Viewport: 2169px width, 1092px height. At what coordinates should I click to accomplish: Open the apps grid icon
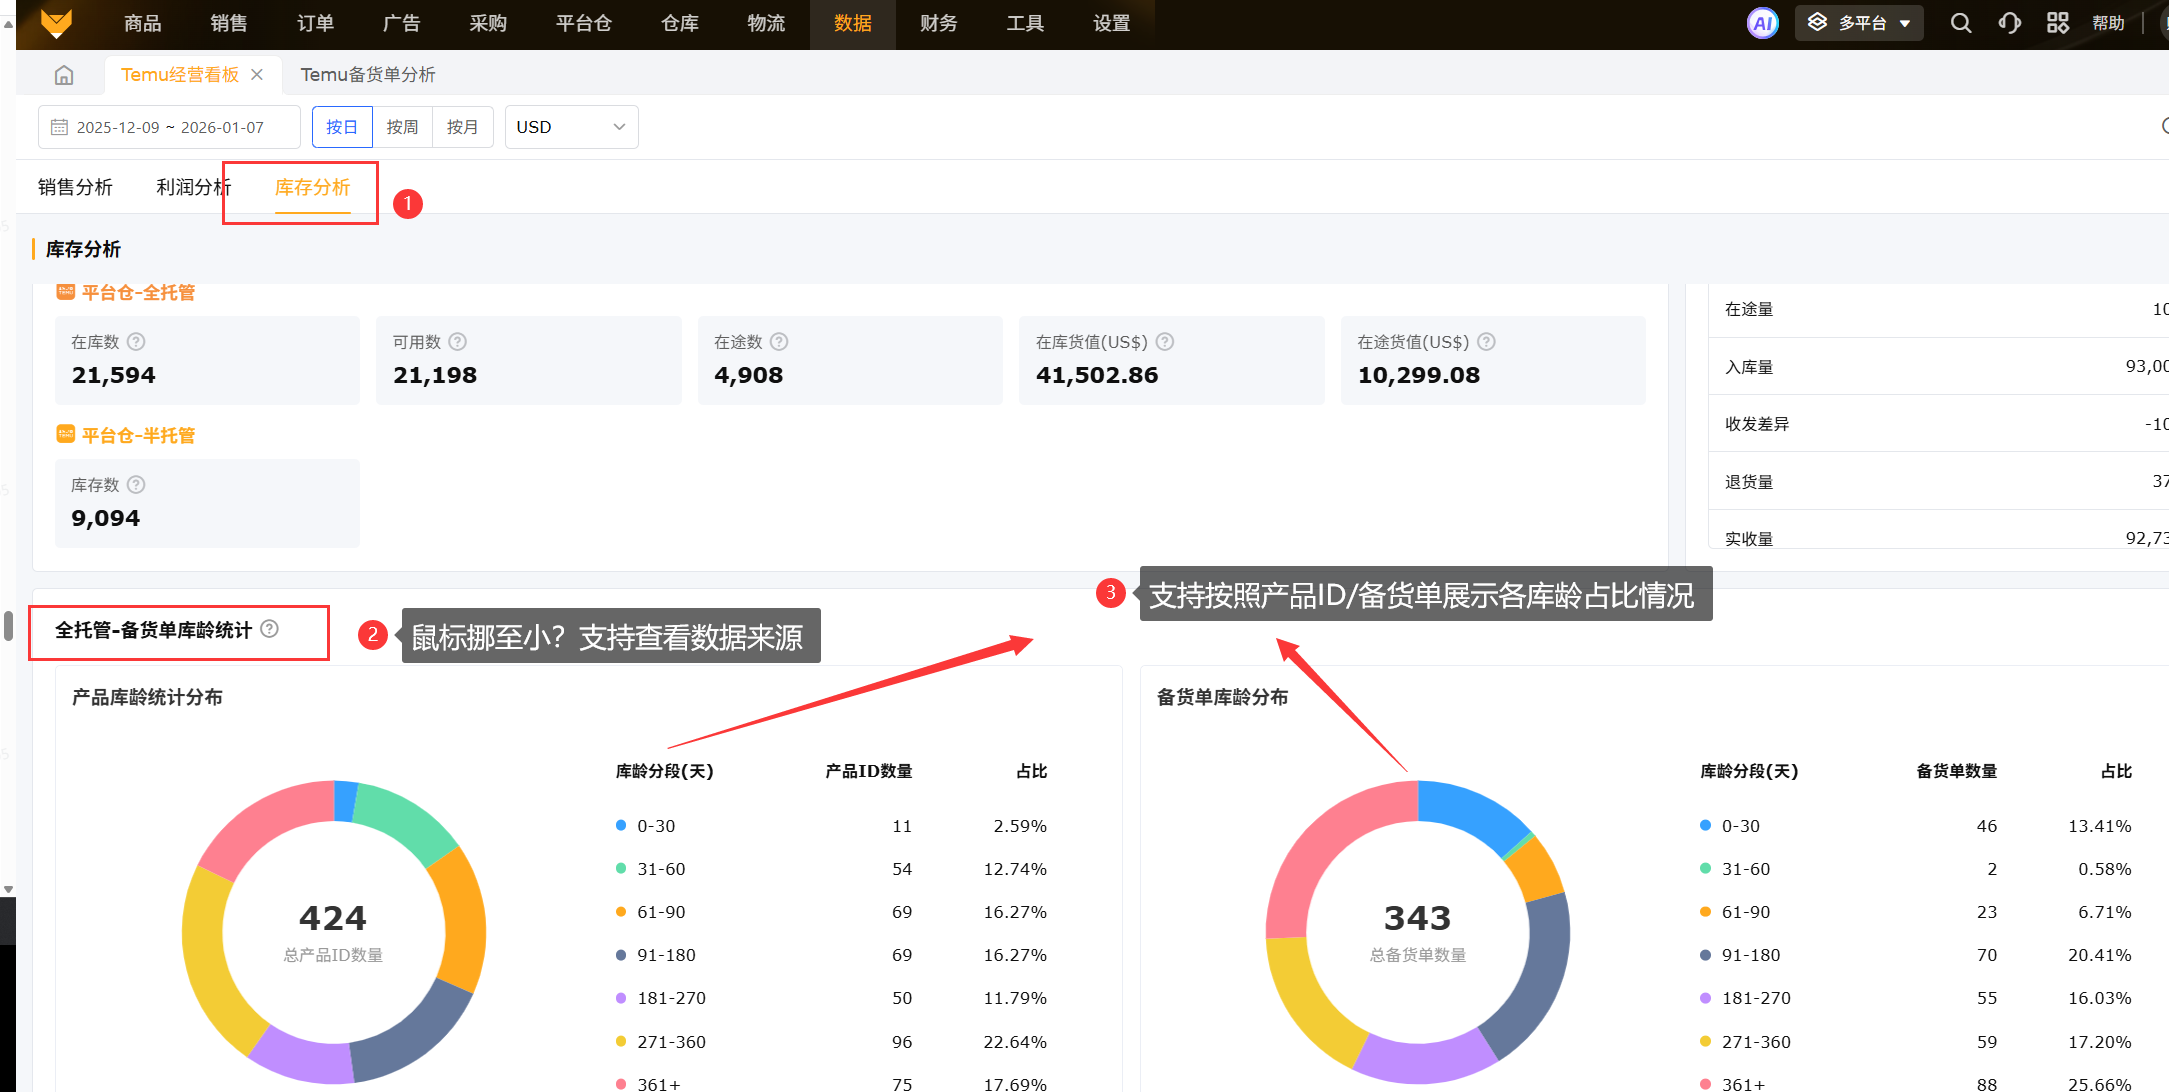pyautogui.click(x=2057, y=23)
